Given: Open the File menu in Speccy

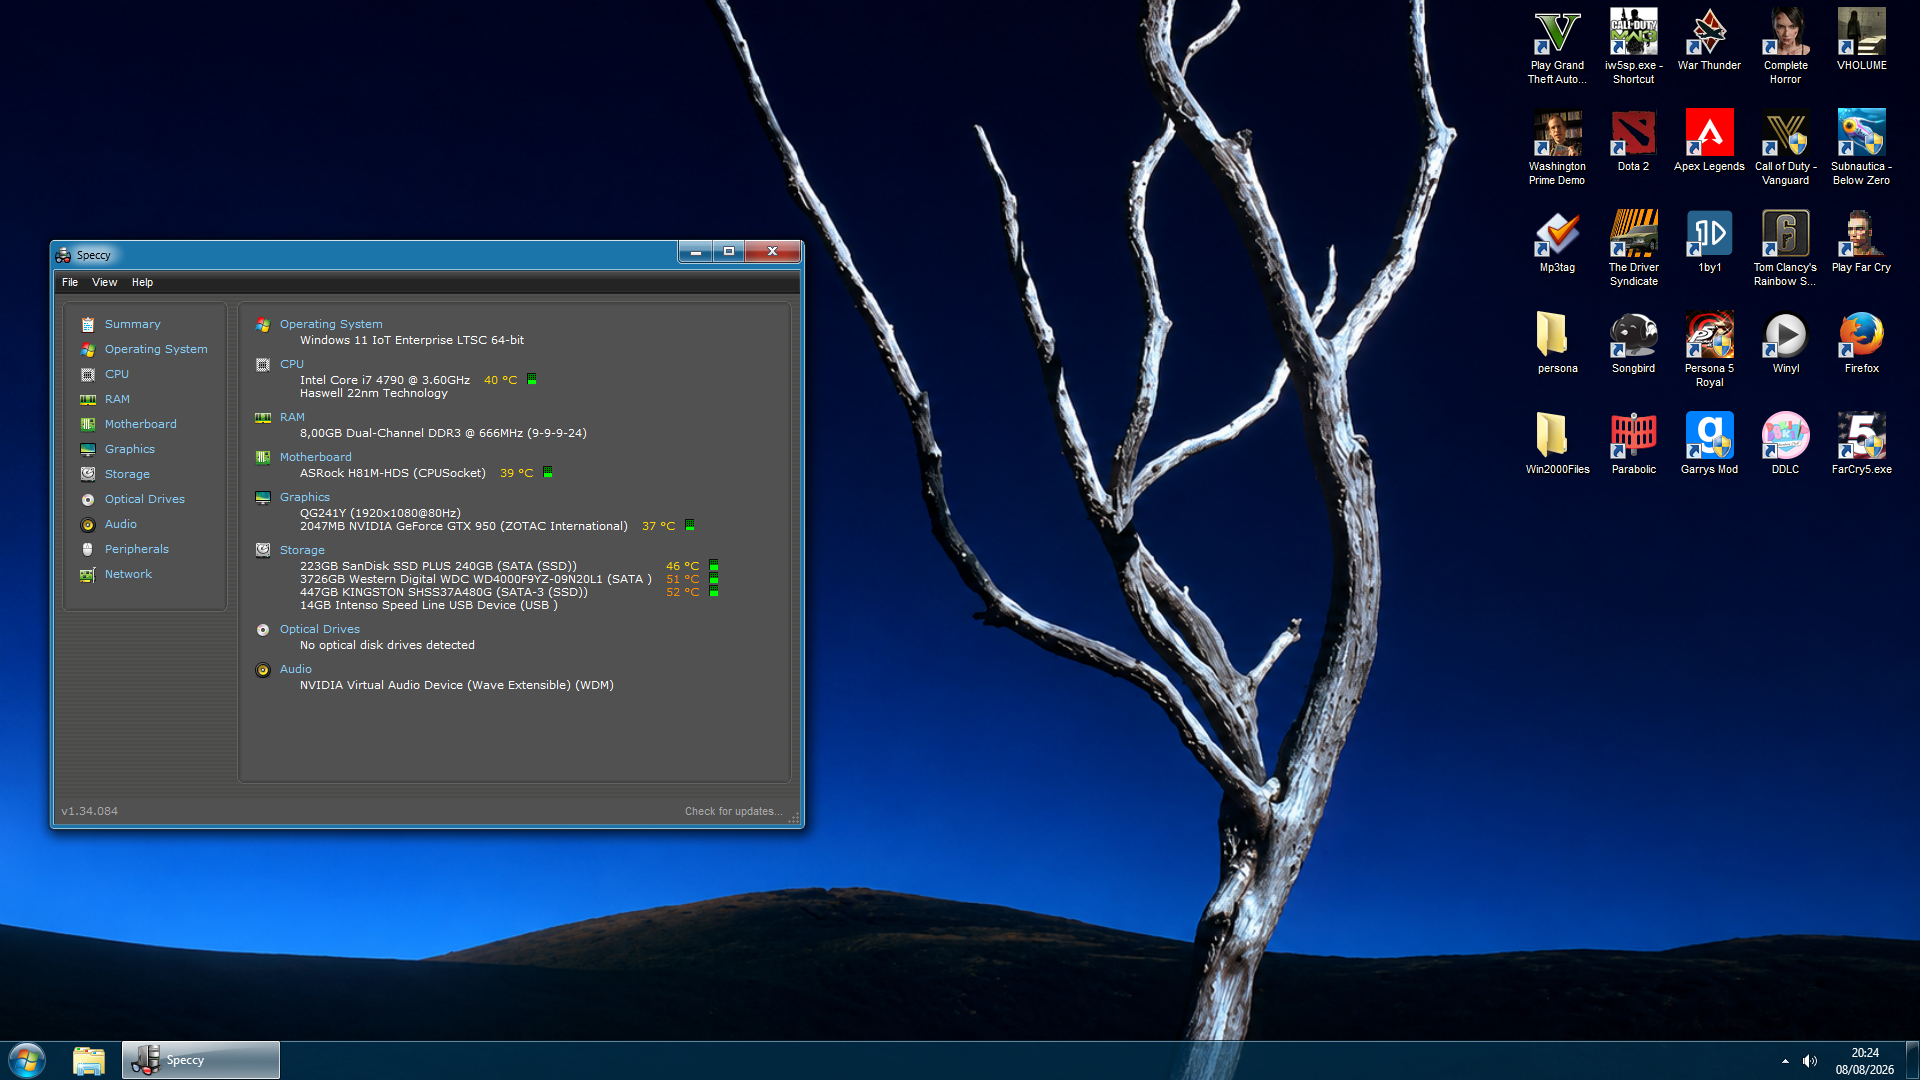Looking at the screenshot, I should [x=70, y=282].
